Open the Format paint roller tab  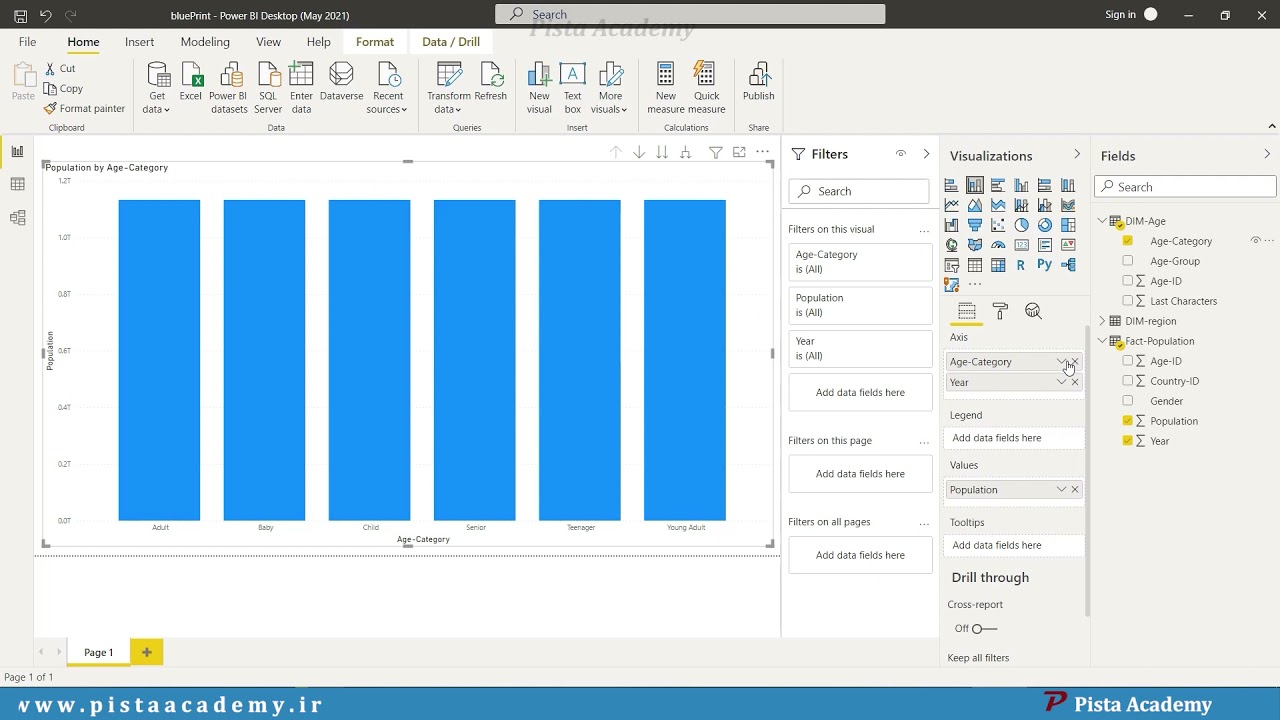pos(1000,311)
